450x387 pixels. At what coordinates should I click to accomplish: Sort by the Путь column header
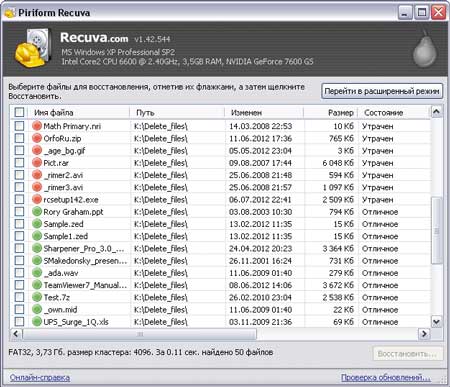coord(177,113)
